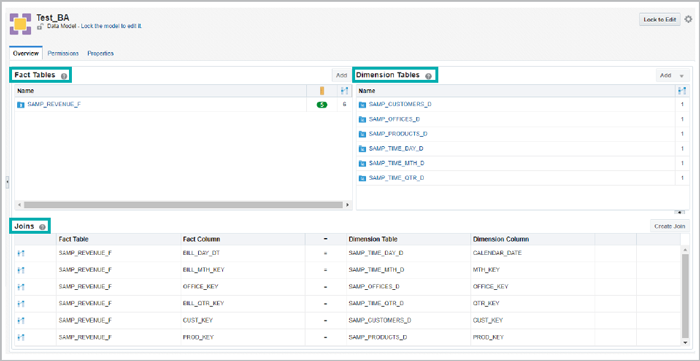Click the small collapse arrow below Dimension Tables
This screenshot has width=700, height=361.
click(x=681, y=212)
